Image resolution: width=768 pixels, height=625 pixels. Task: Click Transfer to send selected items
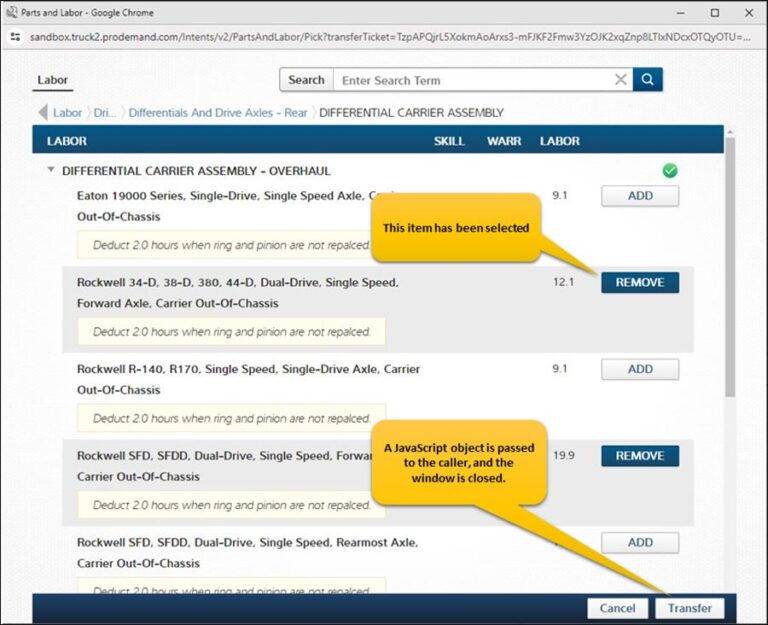coord(689,608)
